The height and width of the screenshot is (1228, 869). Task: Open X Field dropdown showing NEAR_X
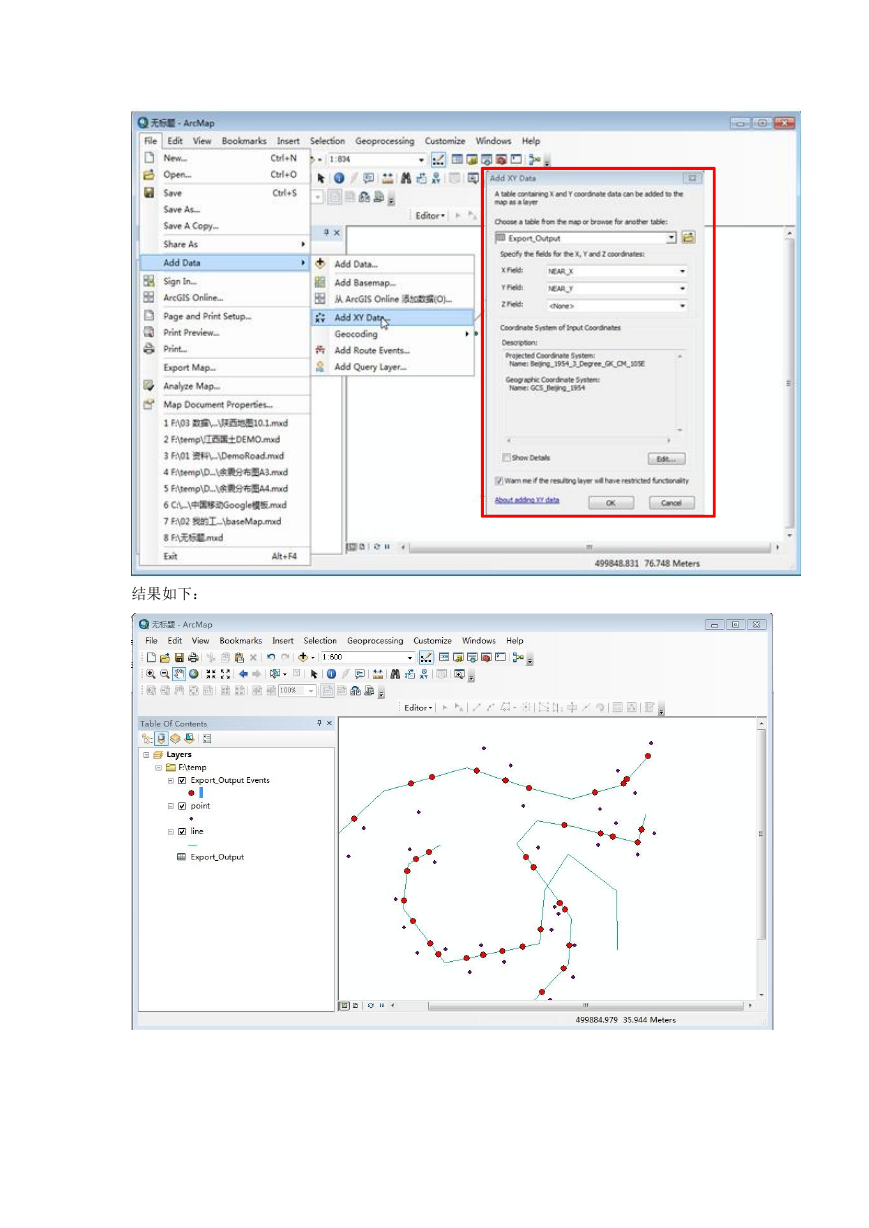click(682, 271)
